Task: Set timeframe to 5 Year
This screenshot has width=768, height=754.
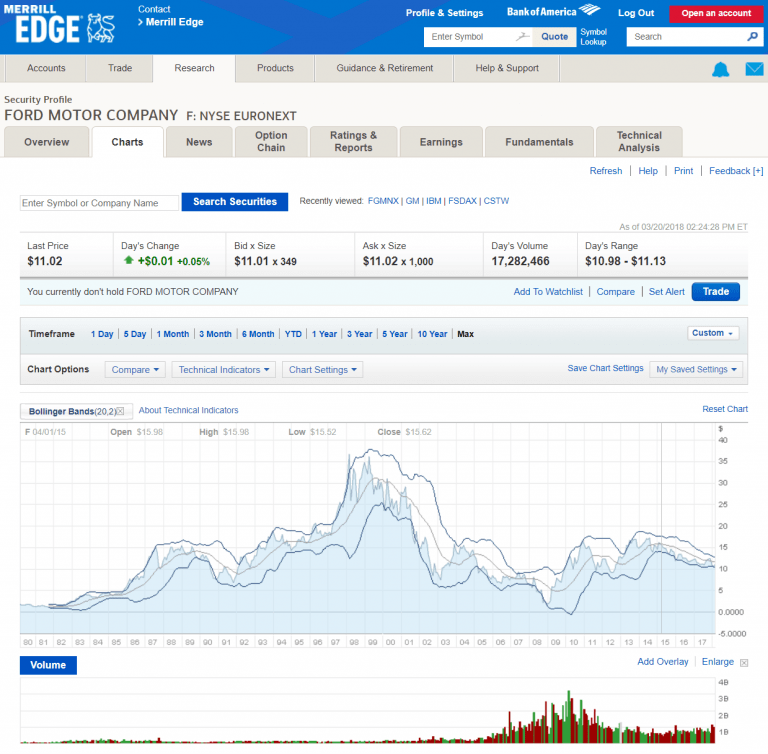Action: [395, 334]
